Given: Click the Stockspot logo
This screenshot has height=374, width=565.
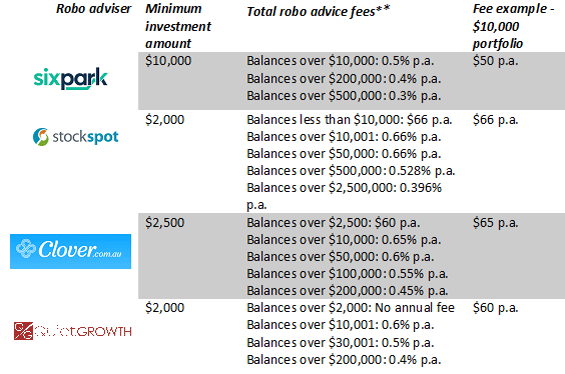Looking at the screenshot, I should pos(75,137).
